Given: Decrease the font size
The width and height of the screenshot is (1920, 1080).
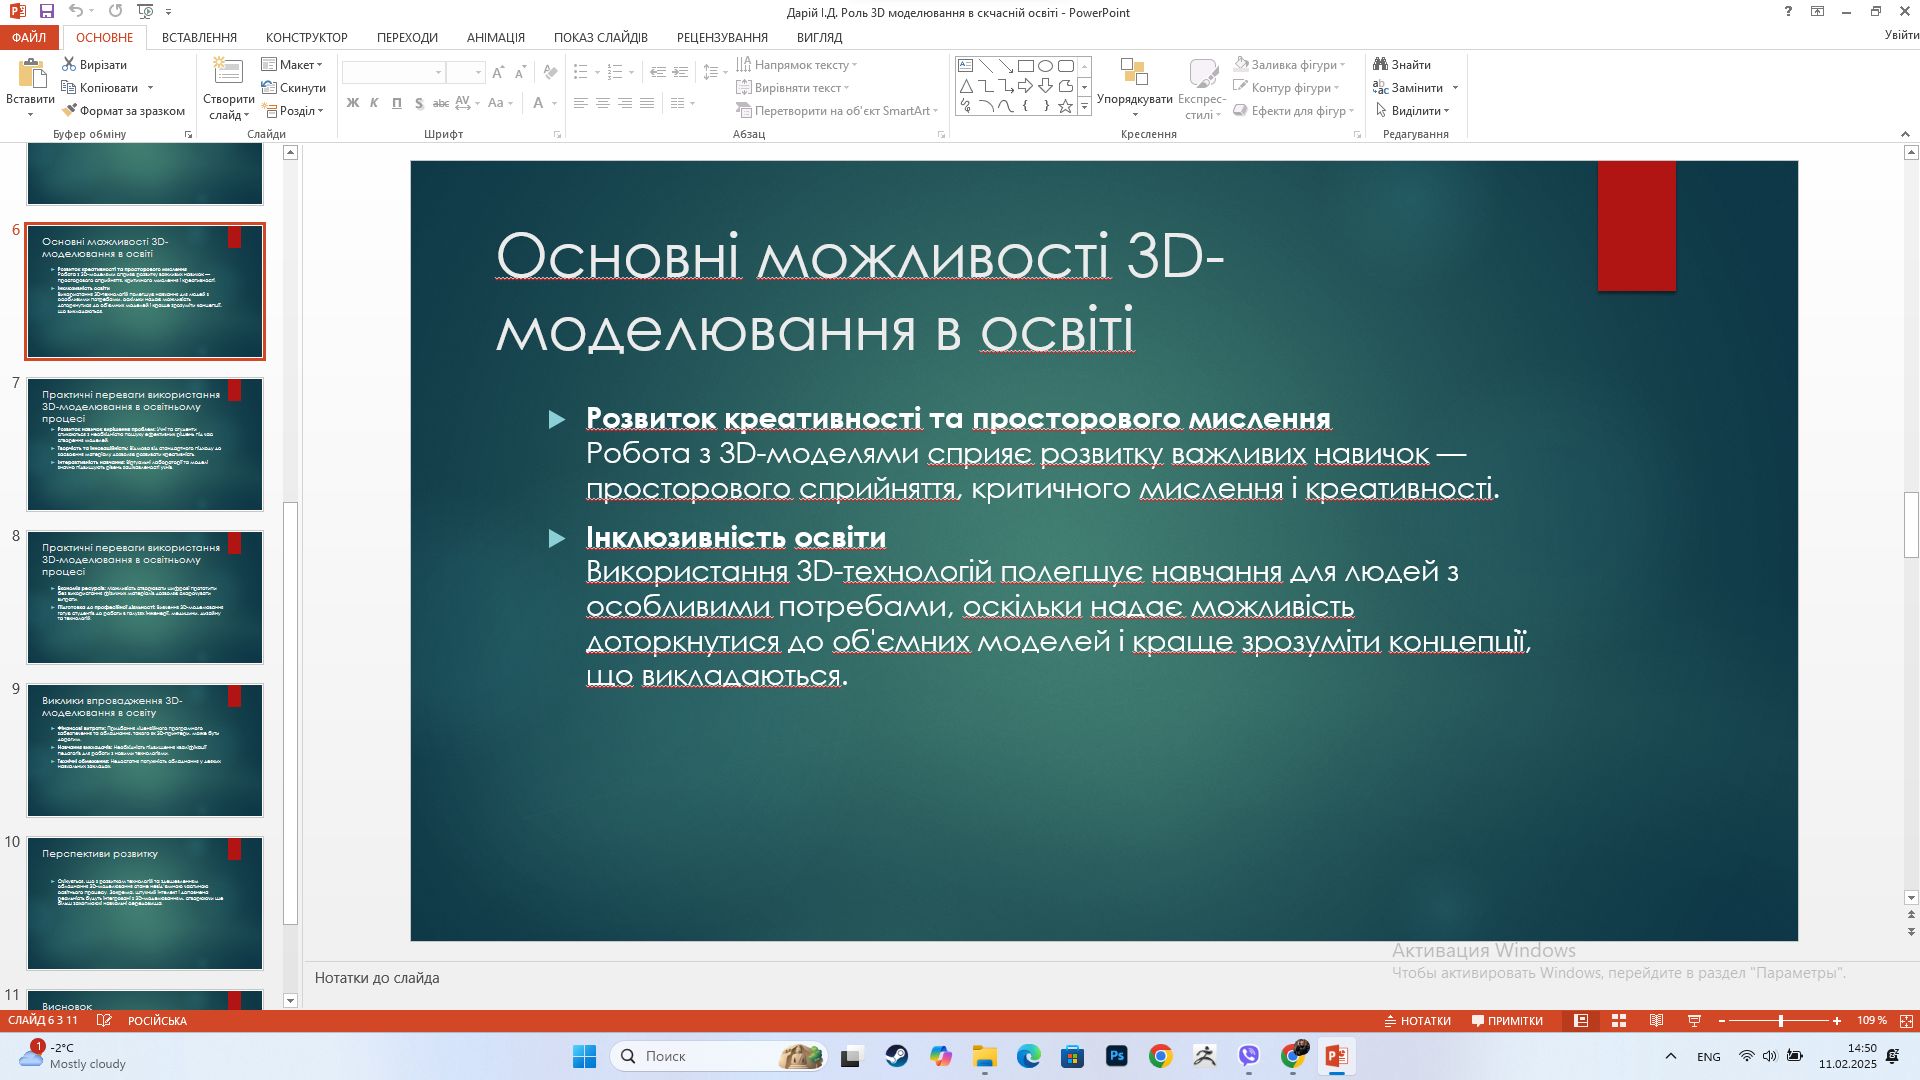Looking at the screenshot, I should coord(520,73).
